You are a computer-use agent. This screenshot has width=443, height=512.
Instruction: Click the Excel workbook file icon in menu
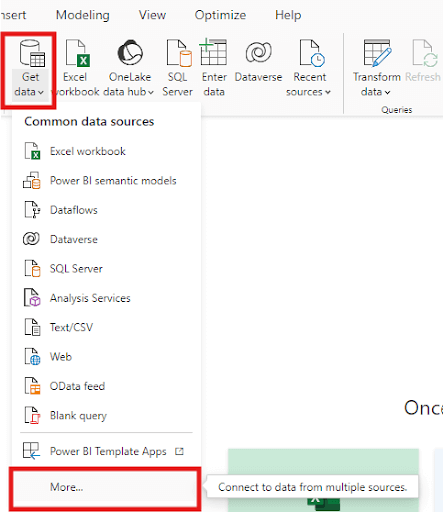pyautogui.click(x=32, y=151)
